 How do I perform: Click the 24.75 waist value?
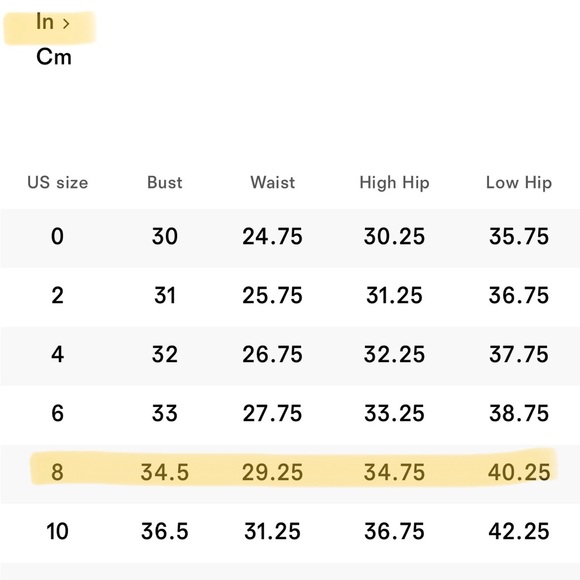(x=272, y=236)
